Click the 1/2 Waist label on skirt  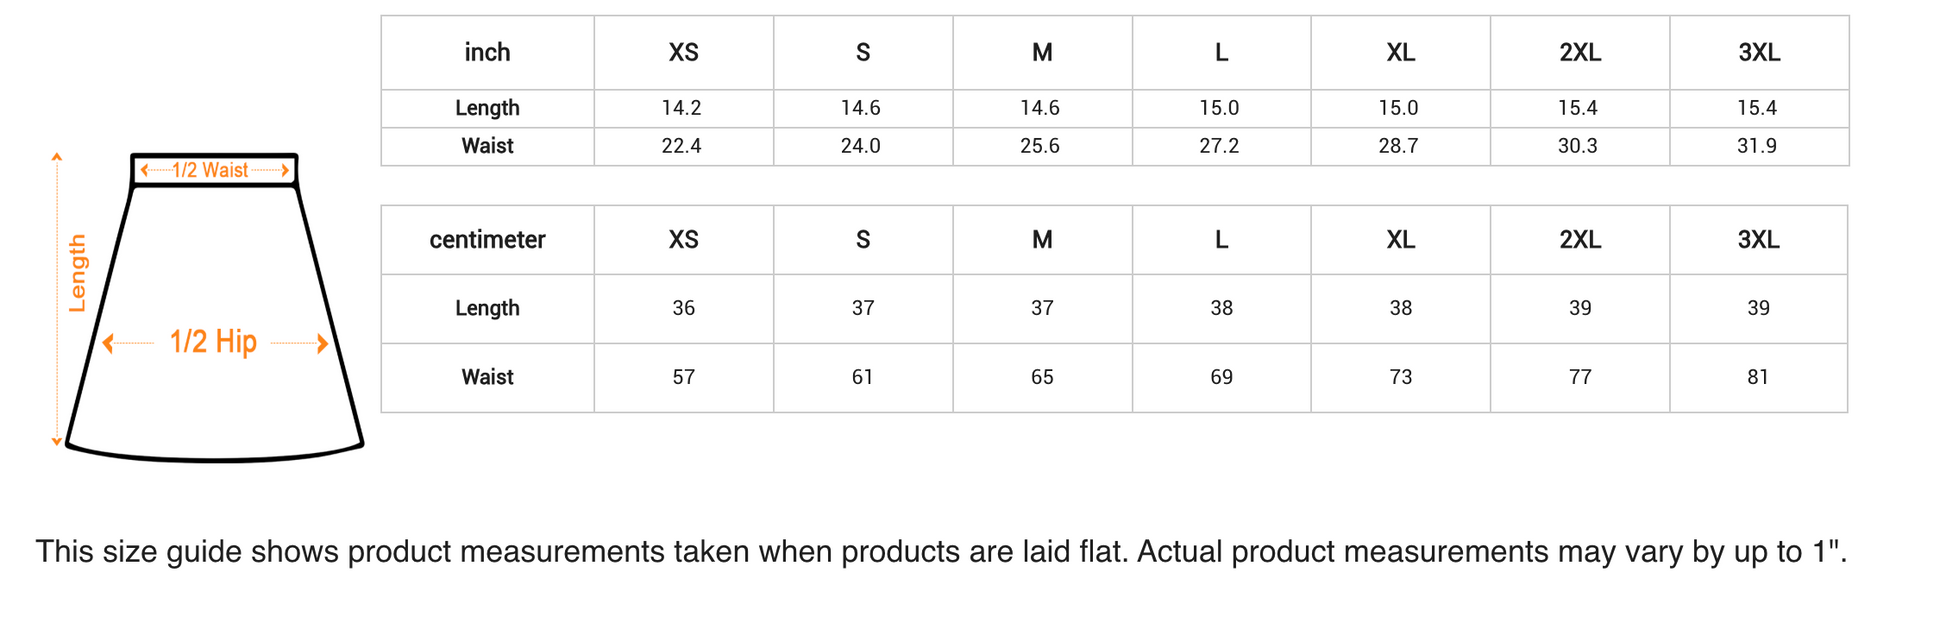coord(210,170)
